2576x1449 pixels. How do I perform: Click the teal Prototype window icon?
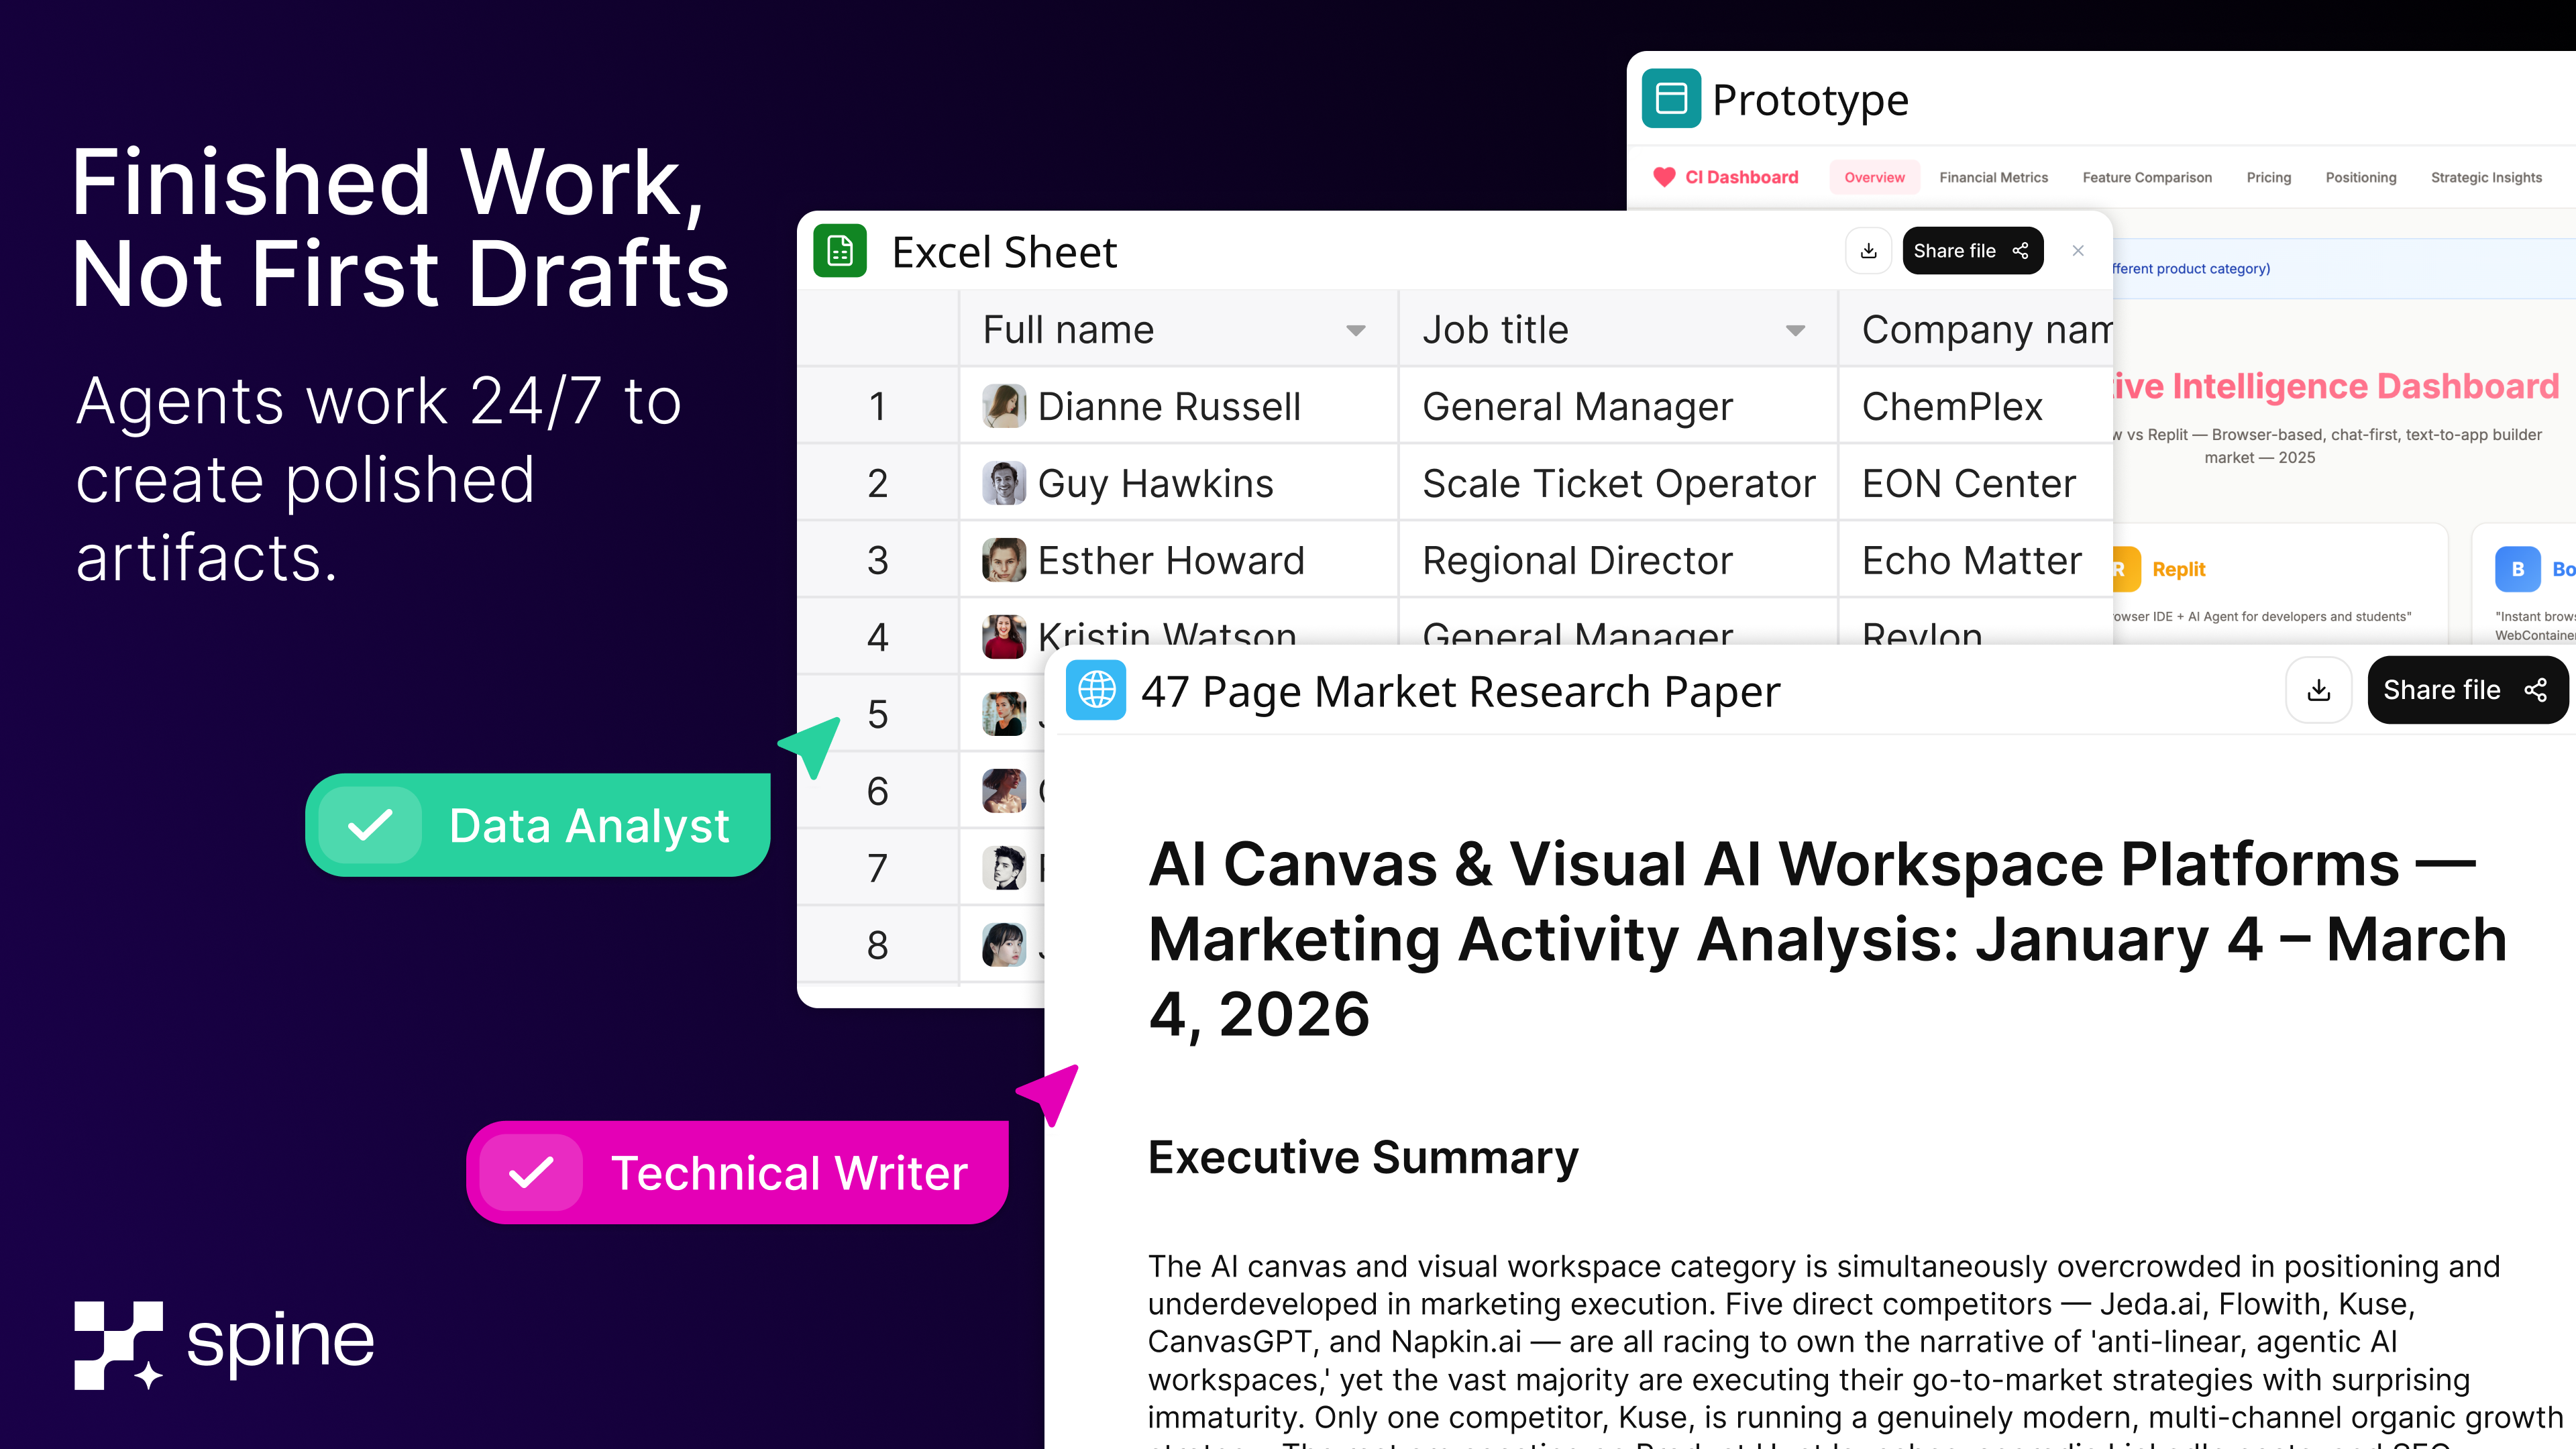tap(1671, 99)
